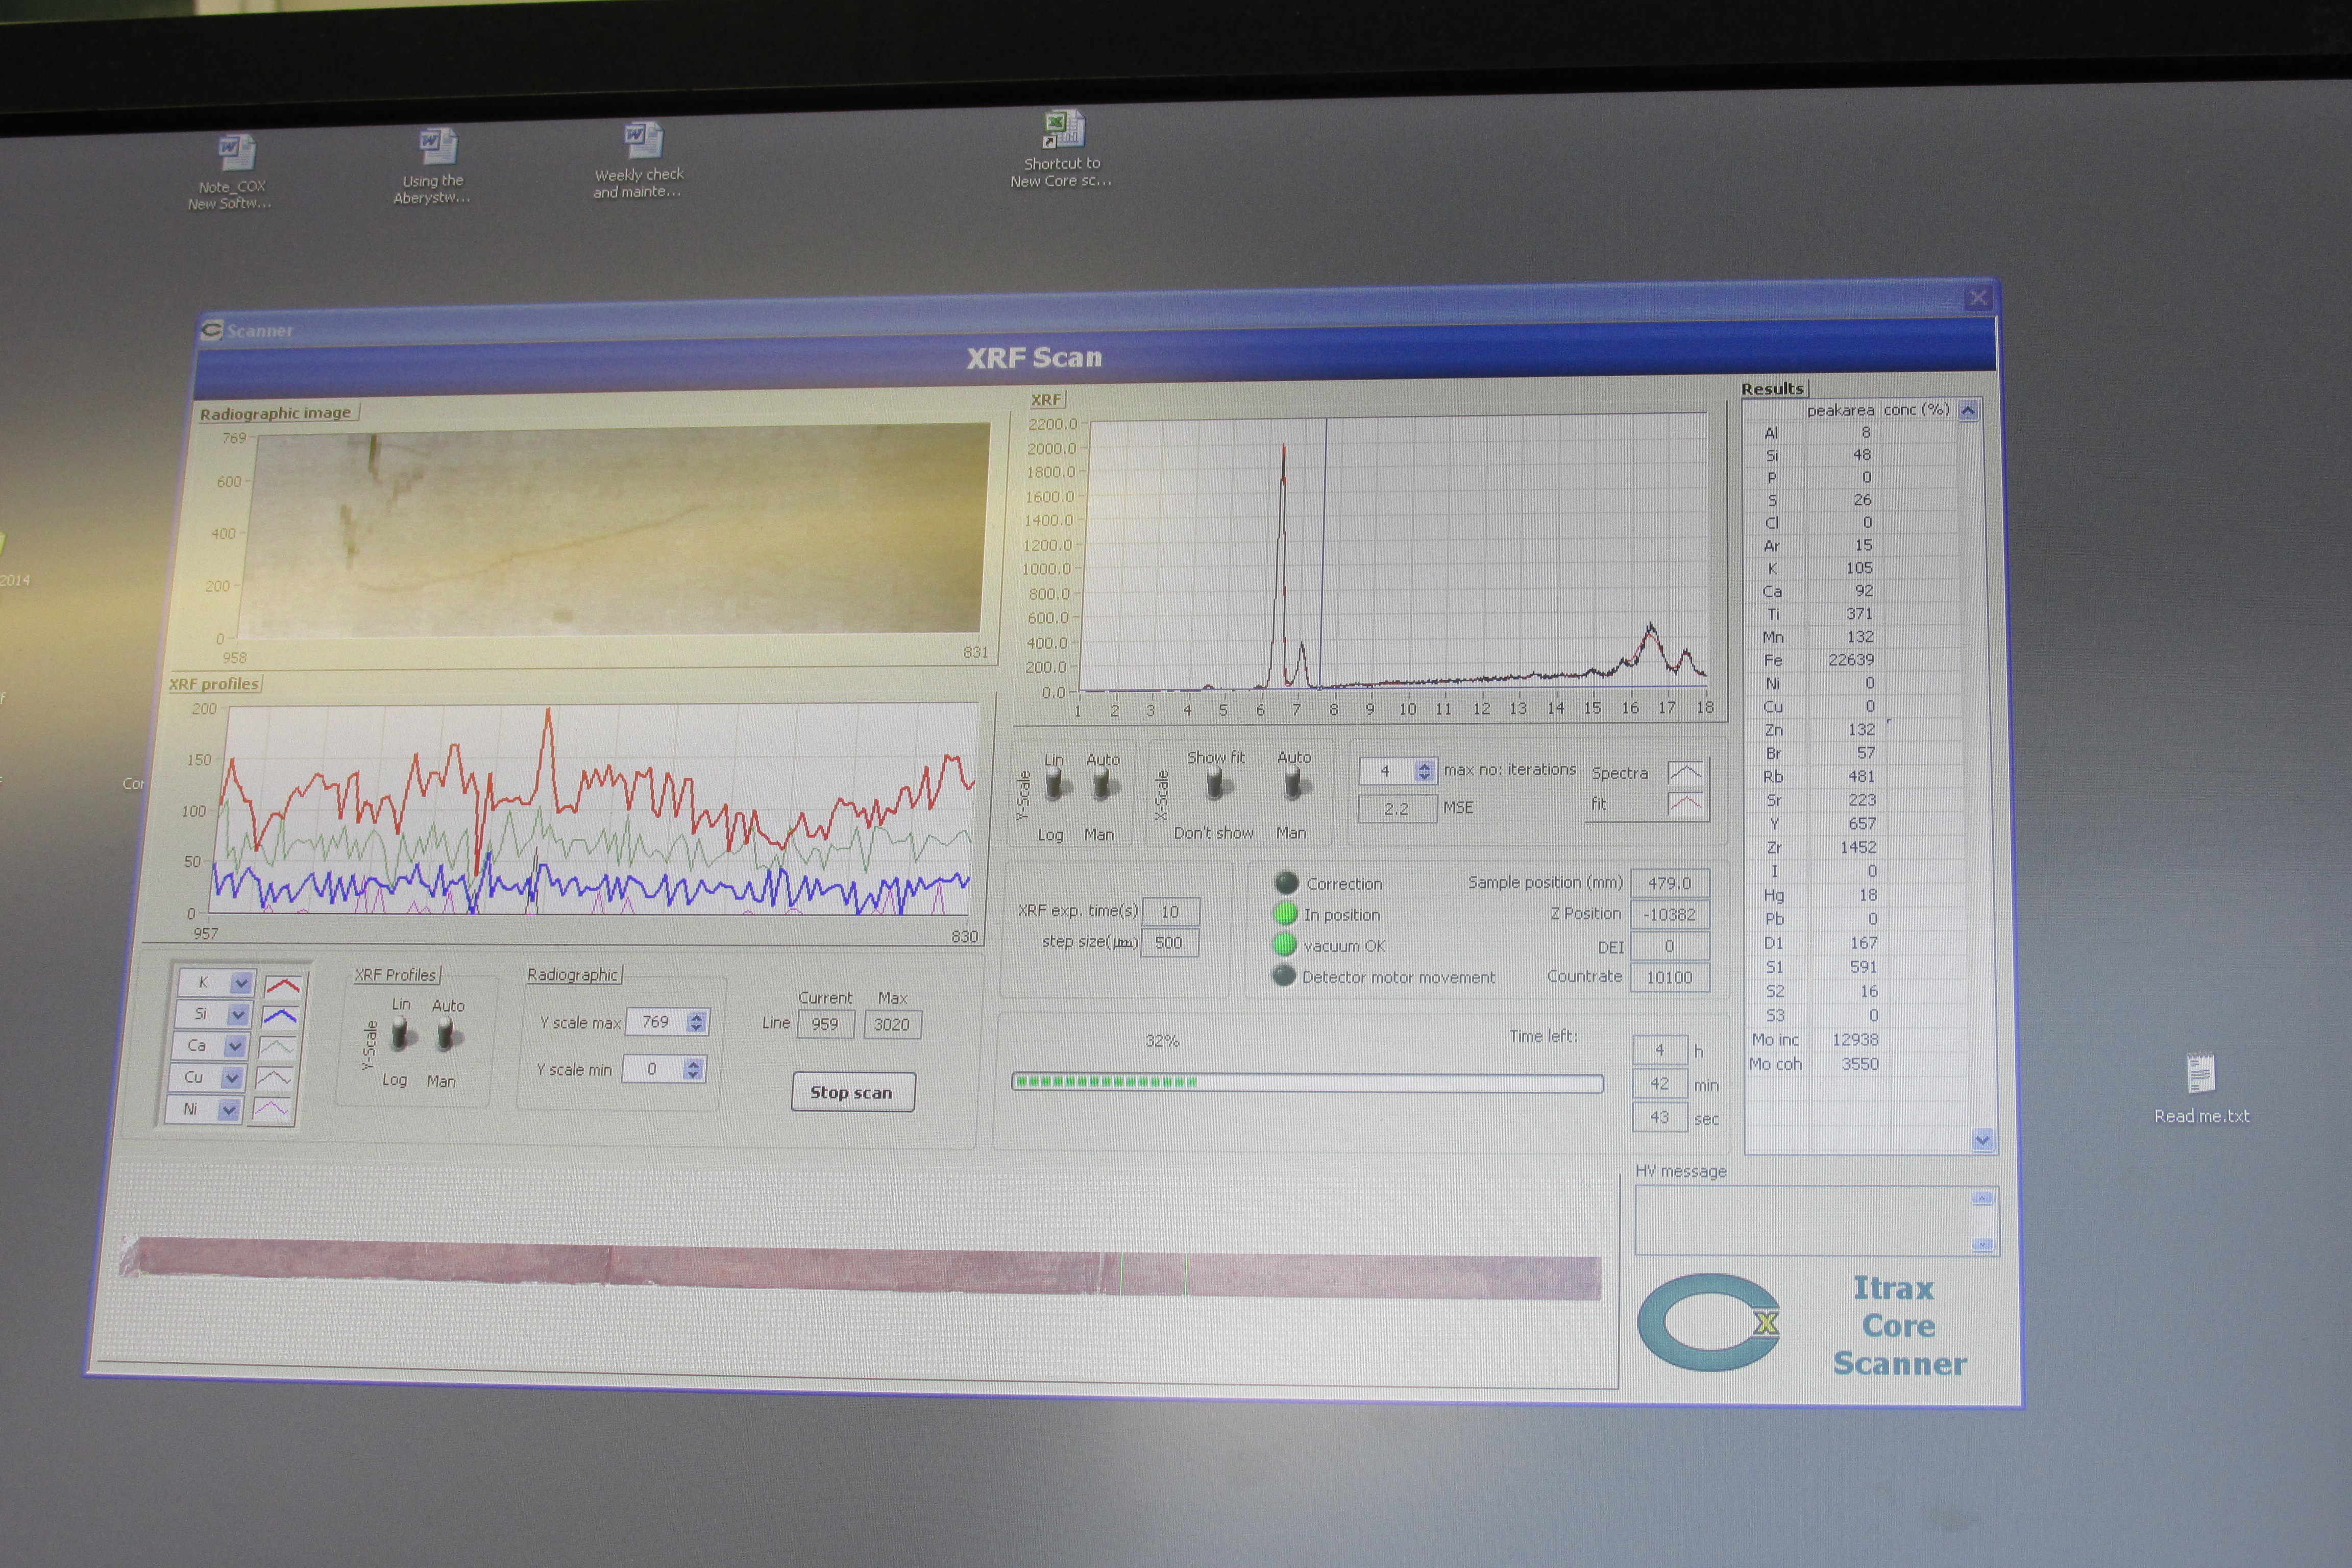Increment the max no. iterations stepper
This screenshot has width=2352, height=1568.
point(1424,765)
